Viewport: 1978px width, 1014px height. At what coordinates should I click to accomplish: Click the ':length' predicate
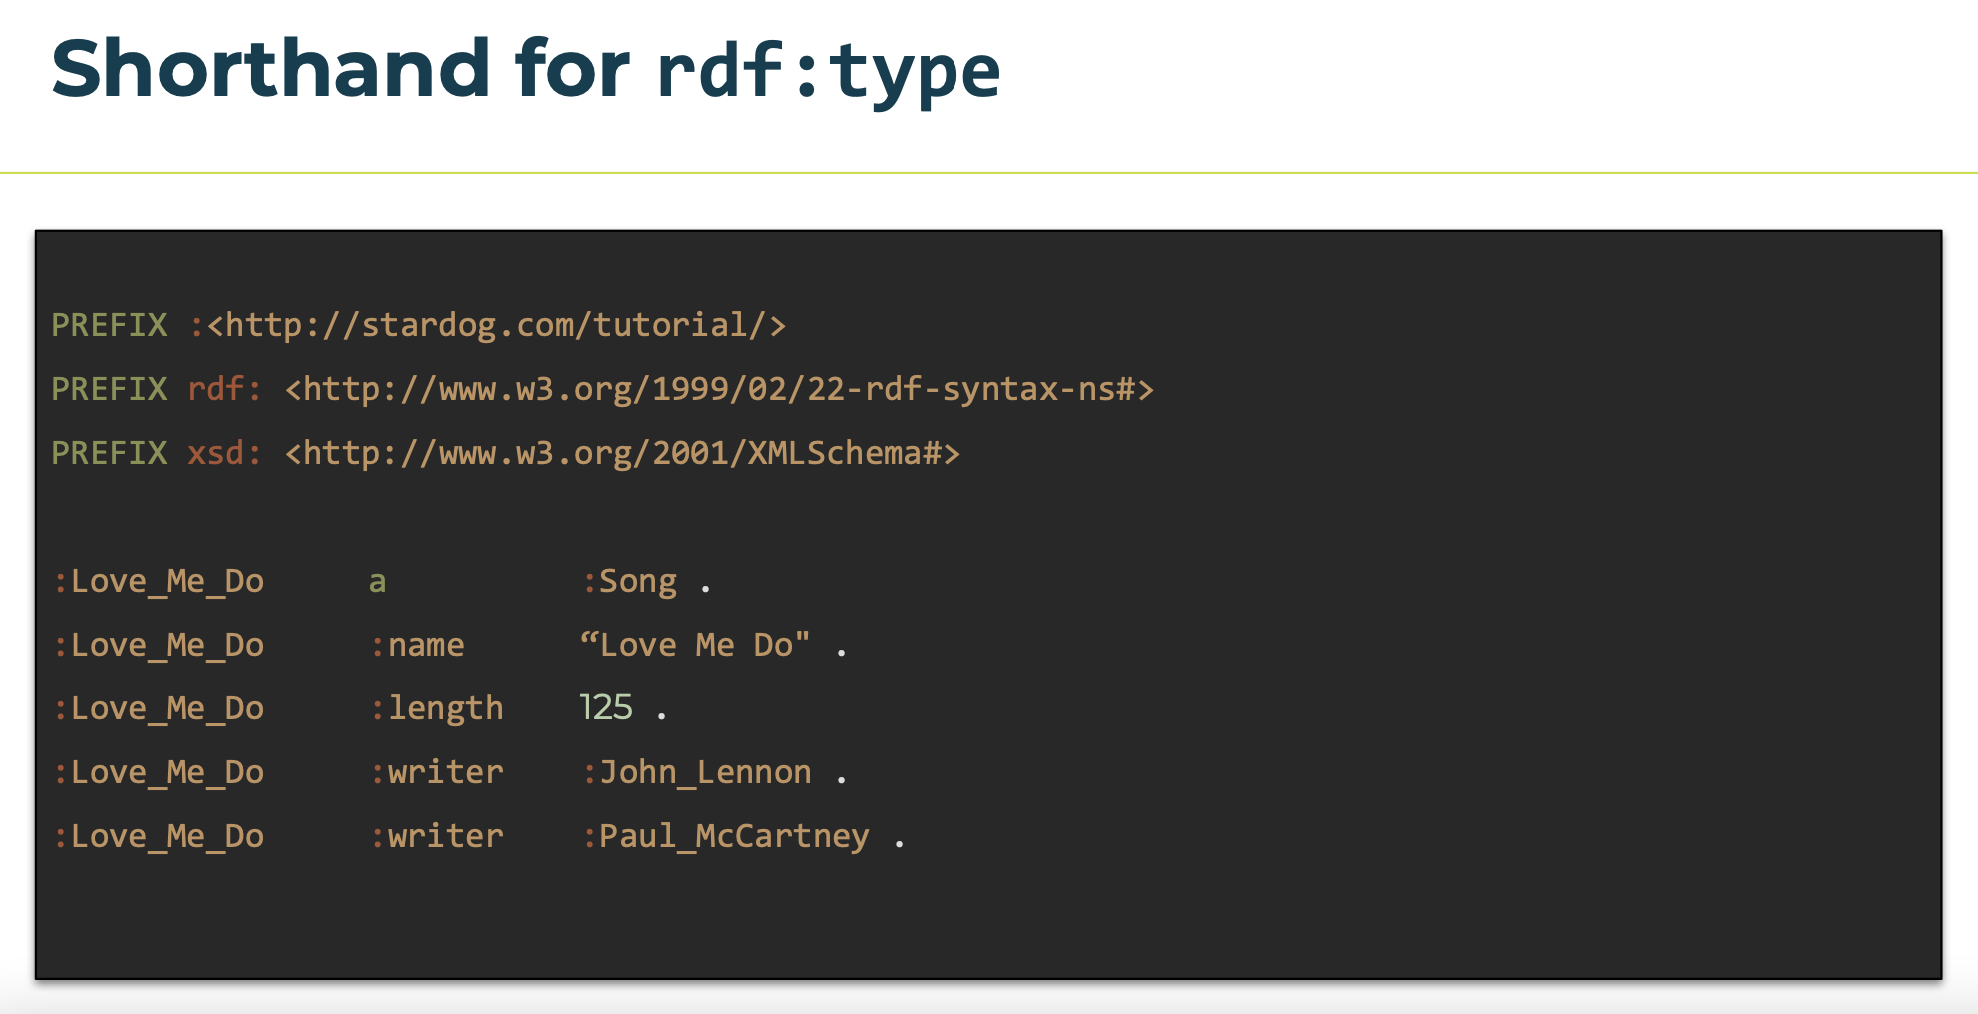click(436, 709)
